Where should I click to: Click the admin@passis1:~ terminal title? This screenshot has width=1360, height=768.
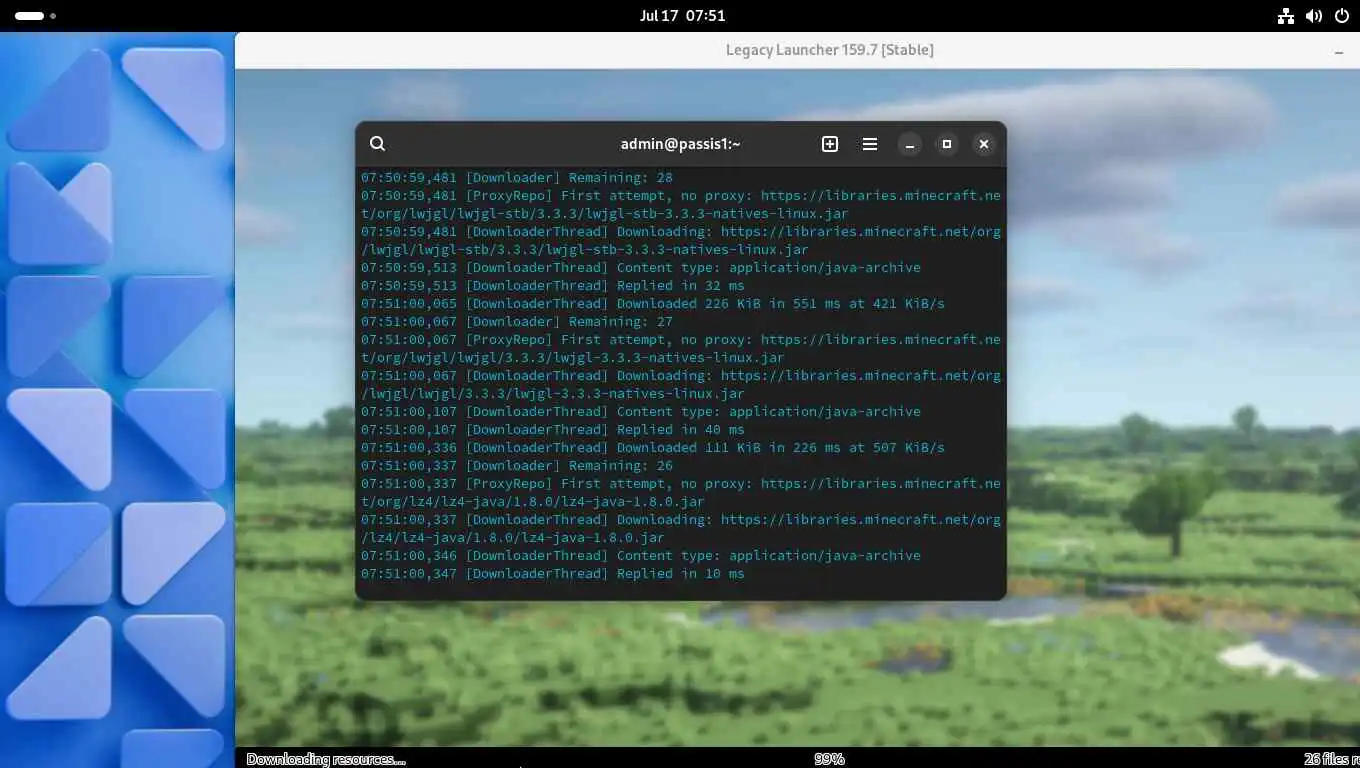[x=681, y=144]
